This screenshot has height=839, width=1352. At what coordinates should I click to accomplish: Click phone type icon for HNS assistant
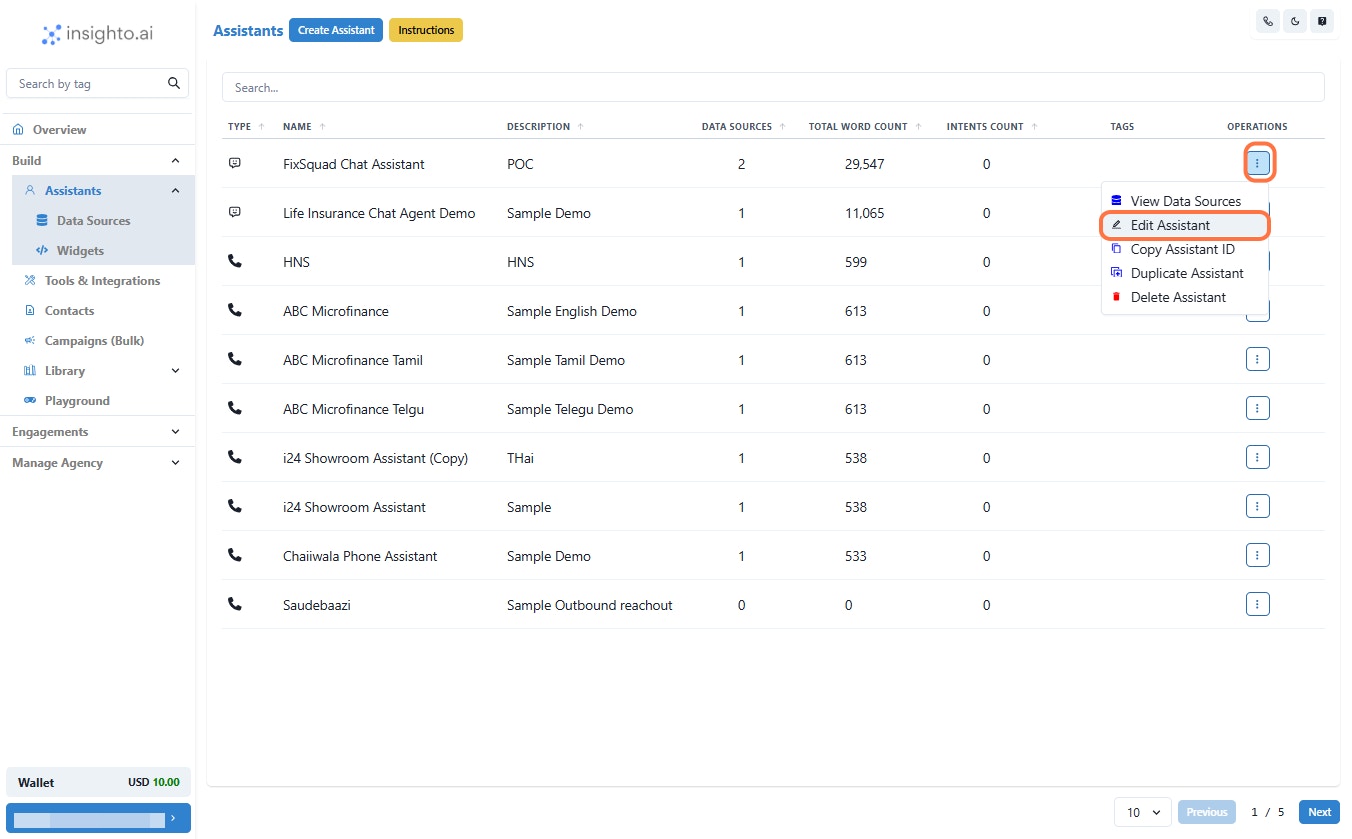pyautogui.click(x=235, y=261)
